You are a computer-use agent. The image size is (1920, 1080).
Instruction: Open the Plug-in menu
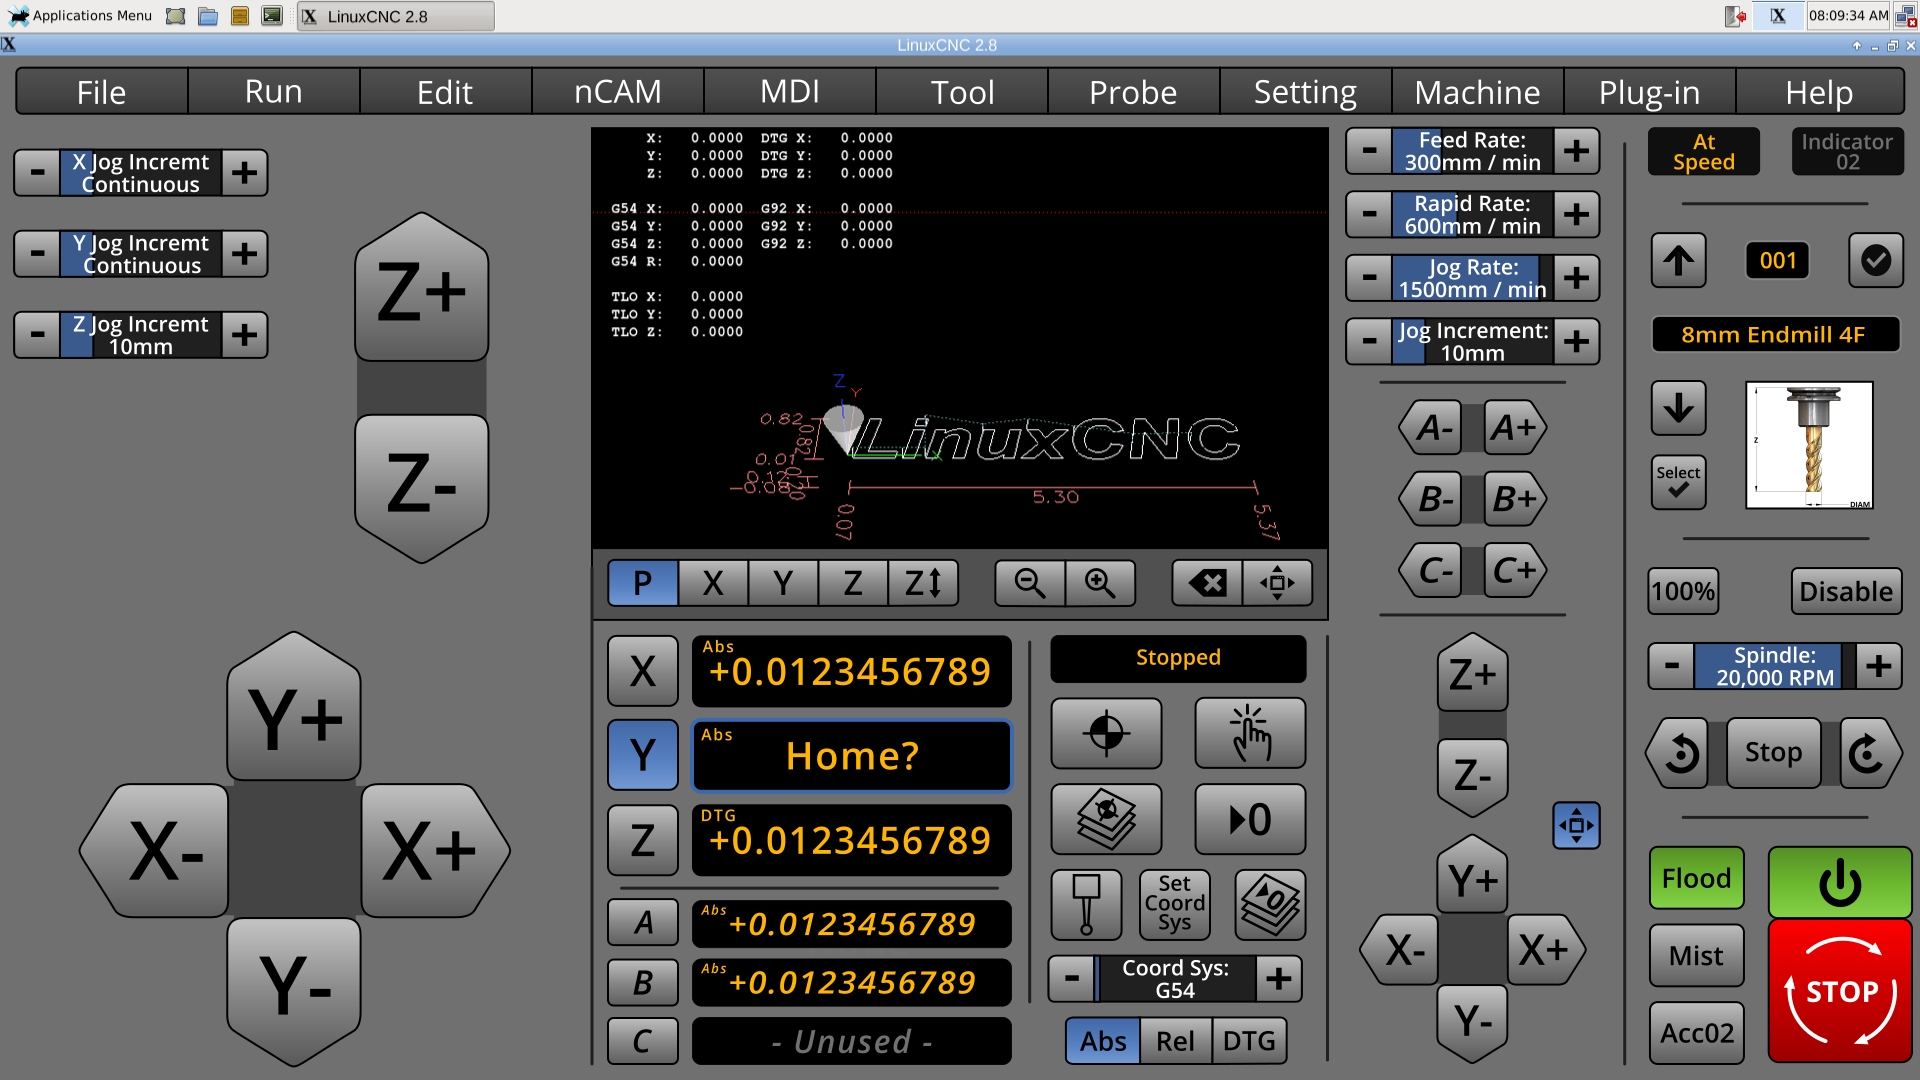coord(1649,92)
